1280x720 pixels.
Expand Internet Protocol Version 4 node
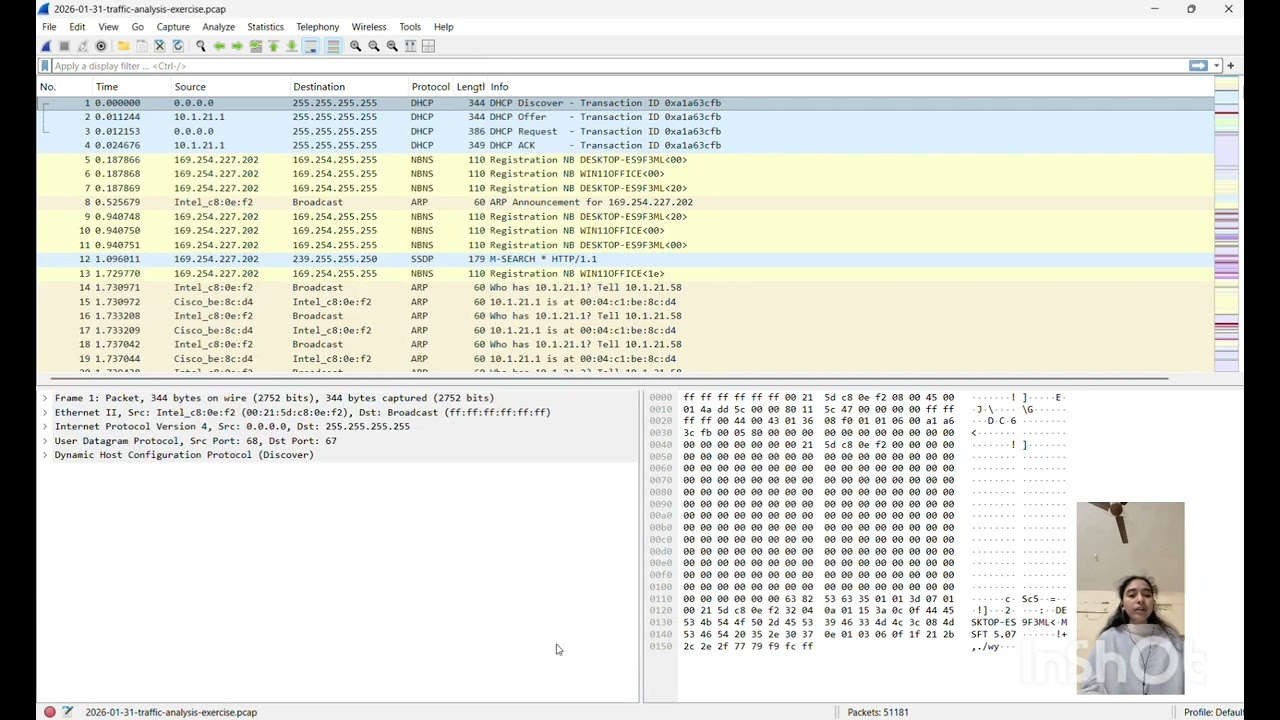(45, 426)
